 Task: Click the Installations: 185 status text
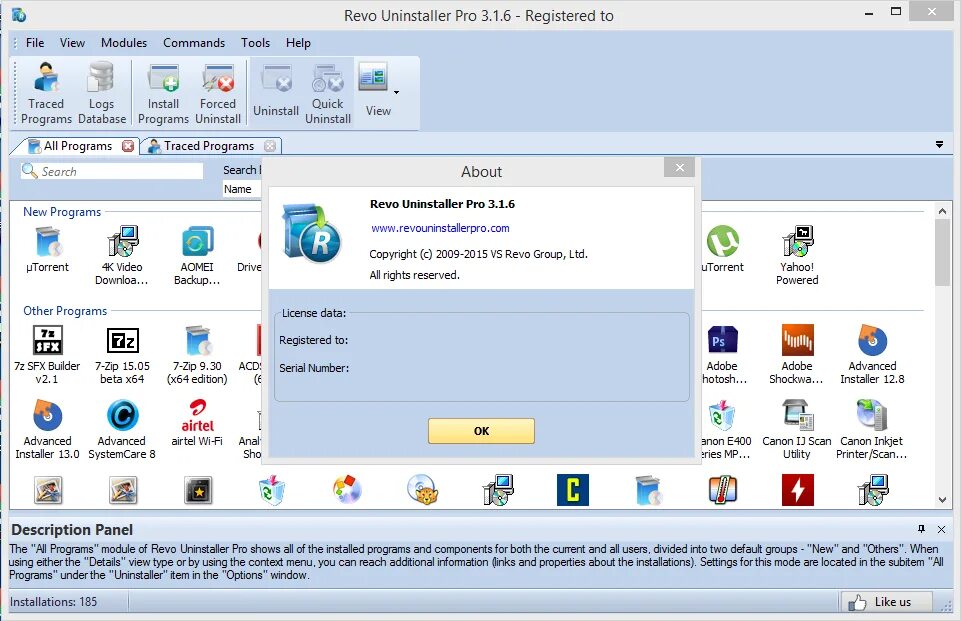click(53, 602)
